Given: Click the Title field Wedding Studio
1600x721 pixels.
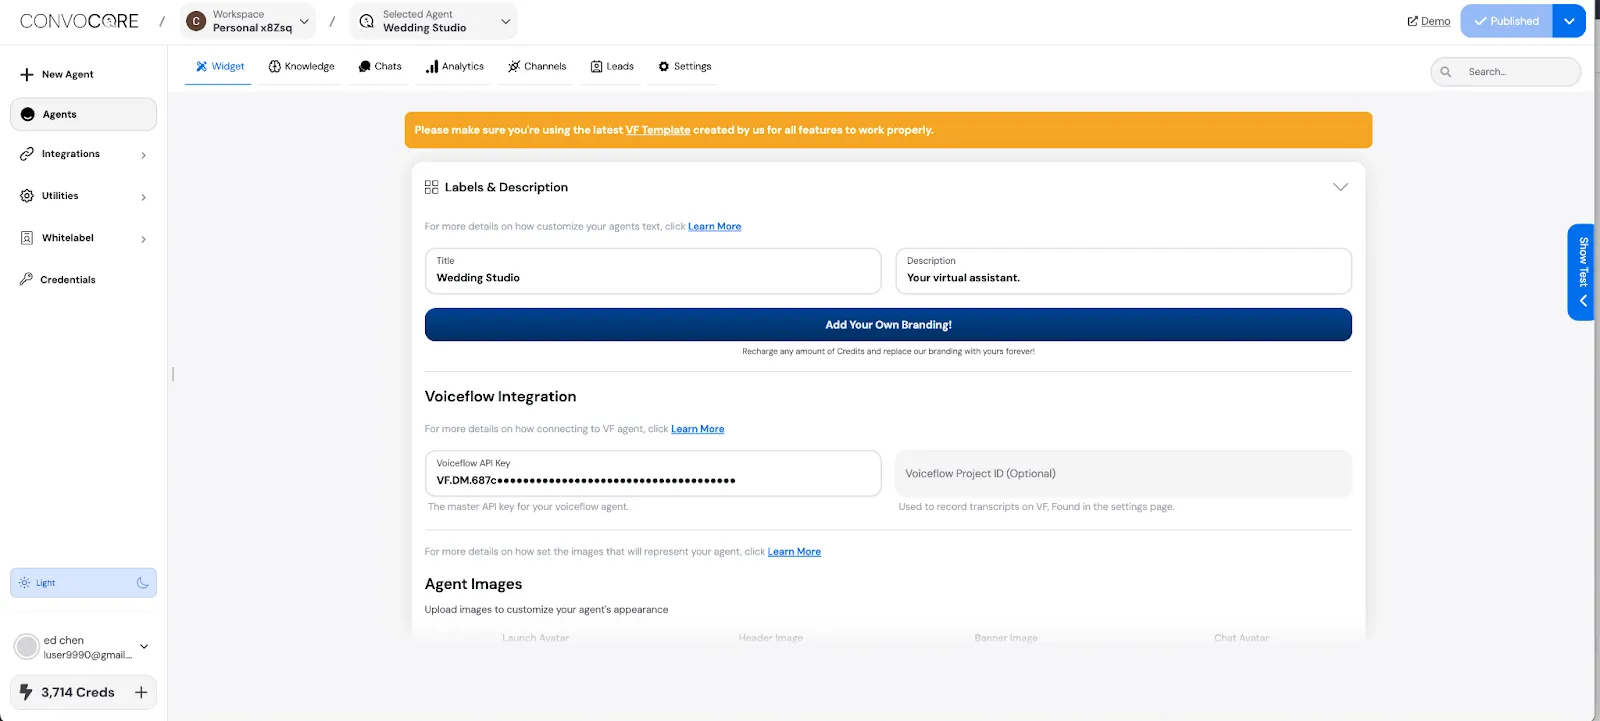Looking at the screenshot, I should [653, 271].
